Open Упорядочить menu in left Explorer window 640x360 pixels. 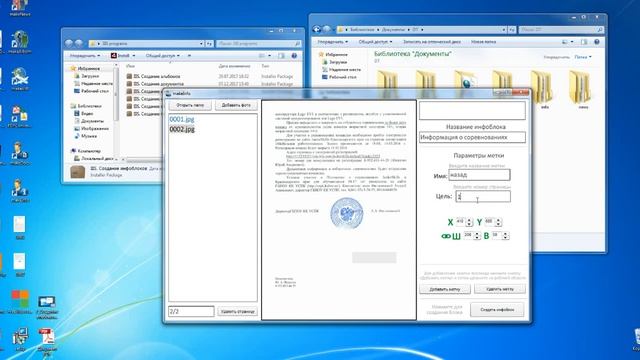click(84, 56)
